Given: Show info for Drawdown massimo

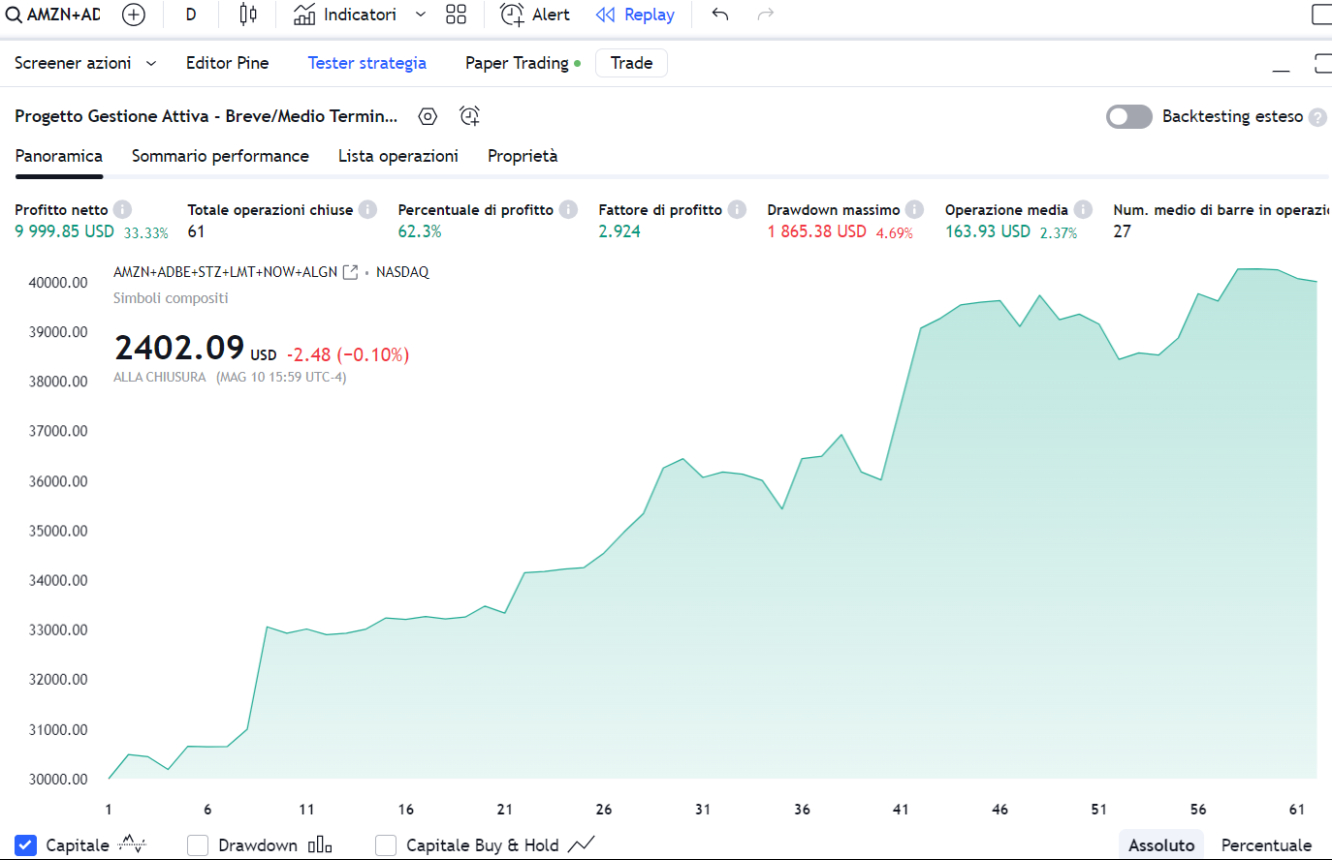Looking at the screenshot, I should (x=914, y=210).
